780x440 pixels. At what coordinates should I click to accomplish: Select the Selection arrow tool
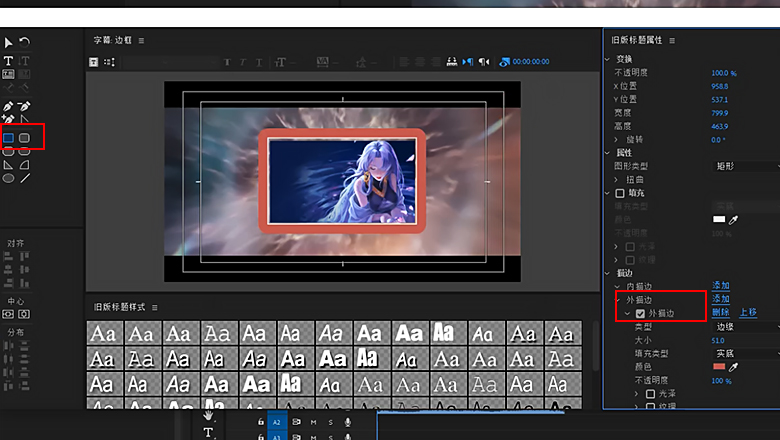pos(8,42)
